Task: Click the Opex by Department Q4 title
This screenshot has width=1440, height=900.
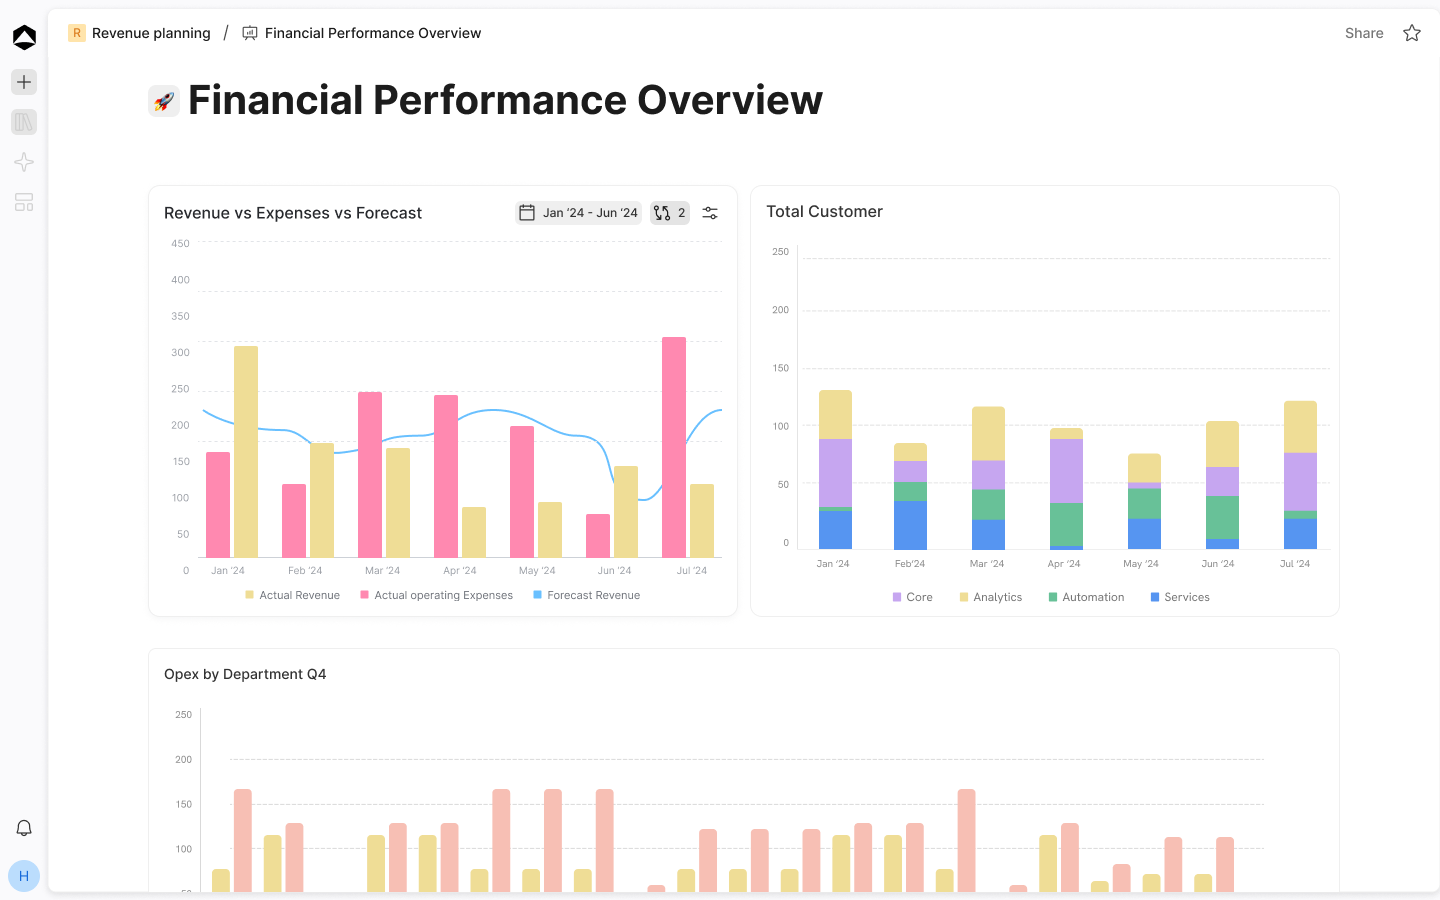Action: pyautogui.click(x=245, y=674)
